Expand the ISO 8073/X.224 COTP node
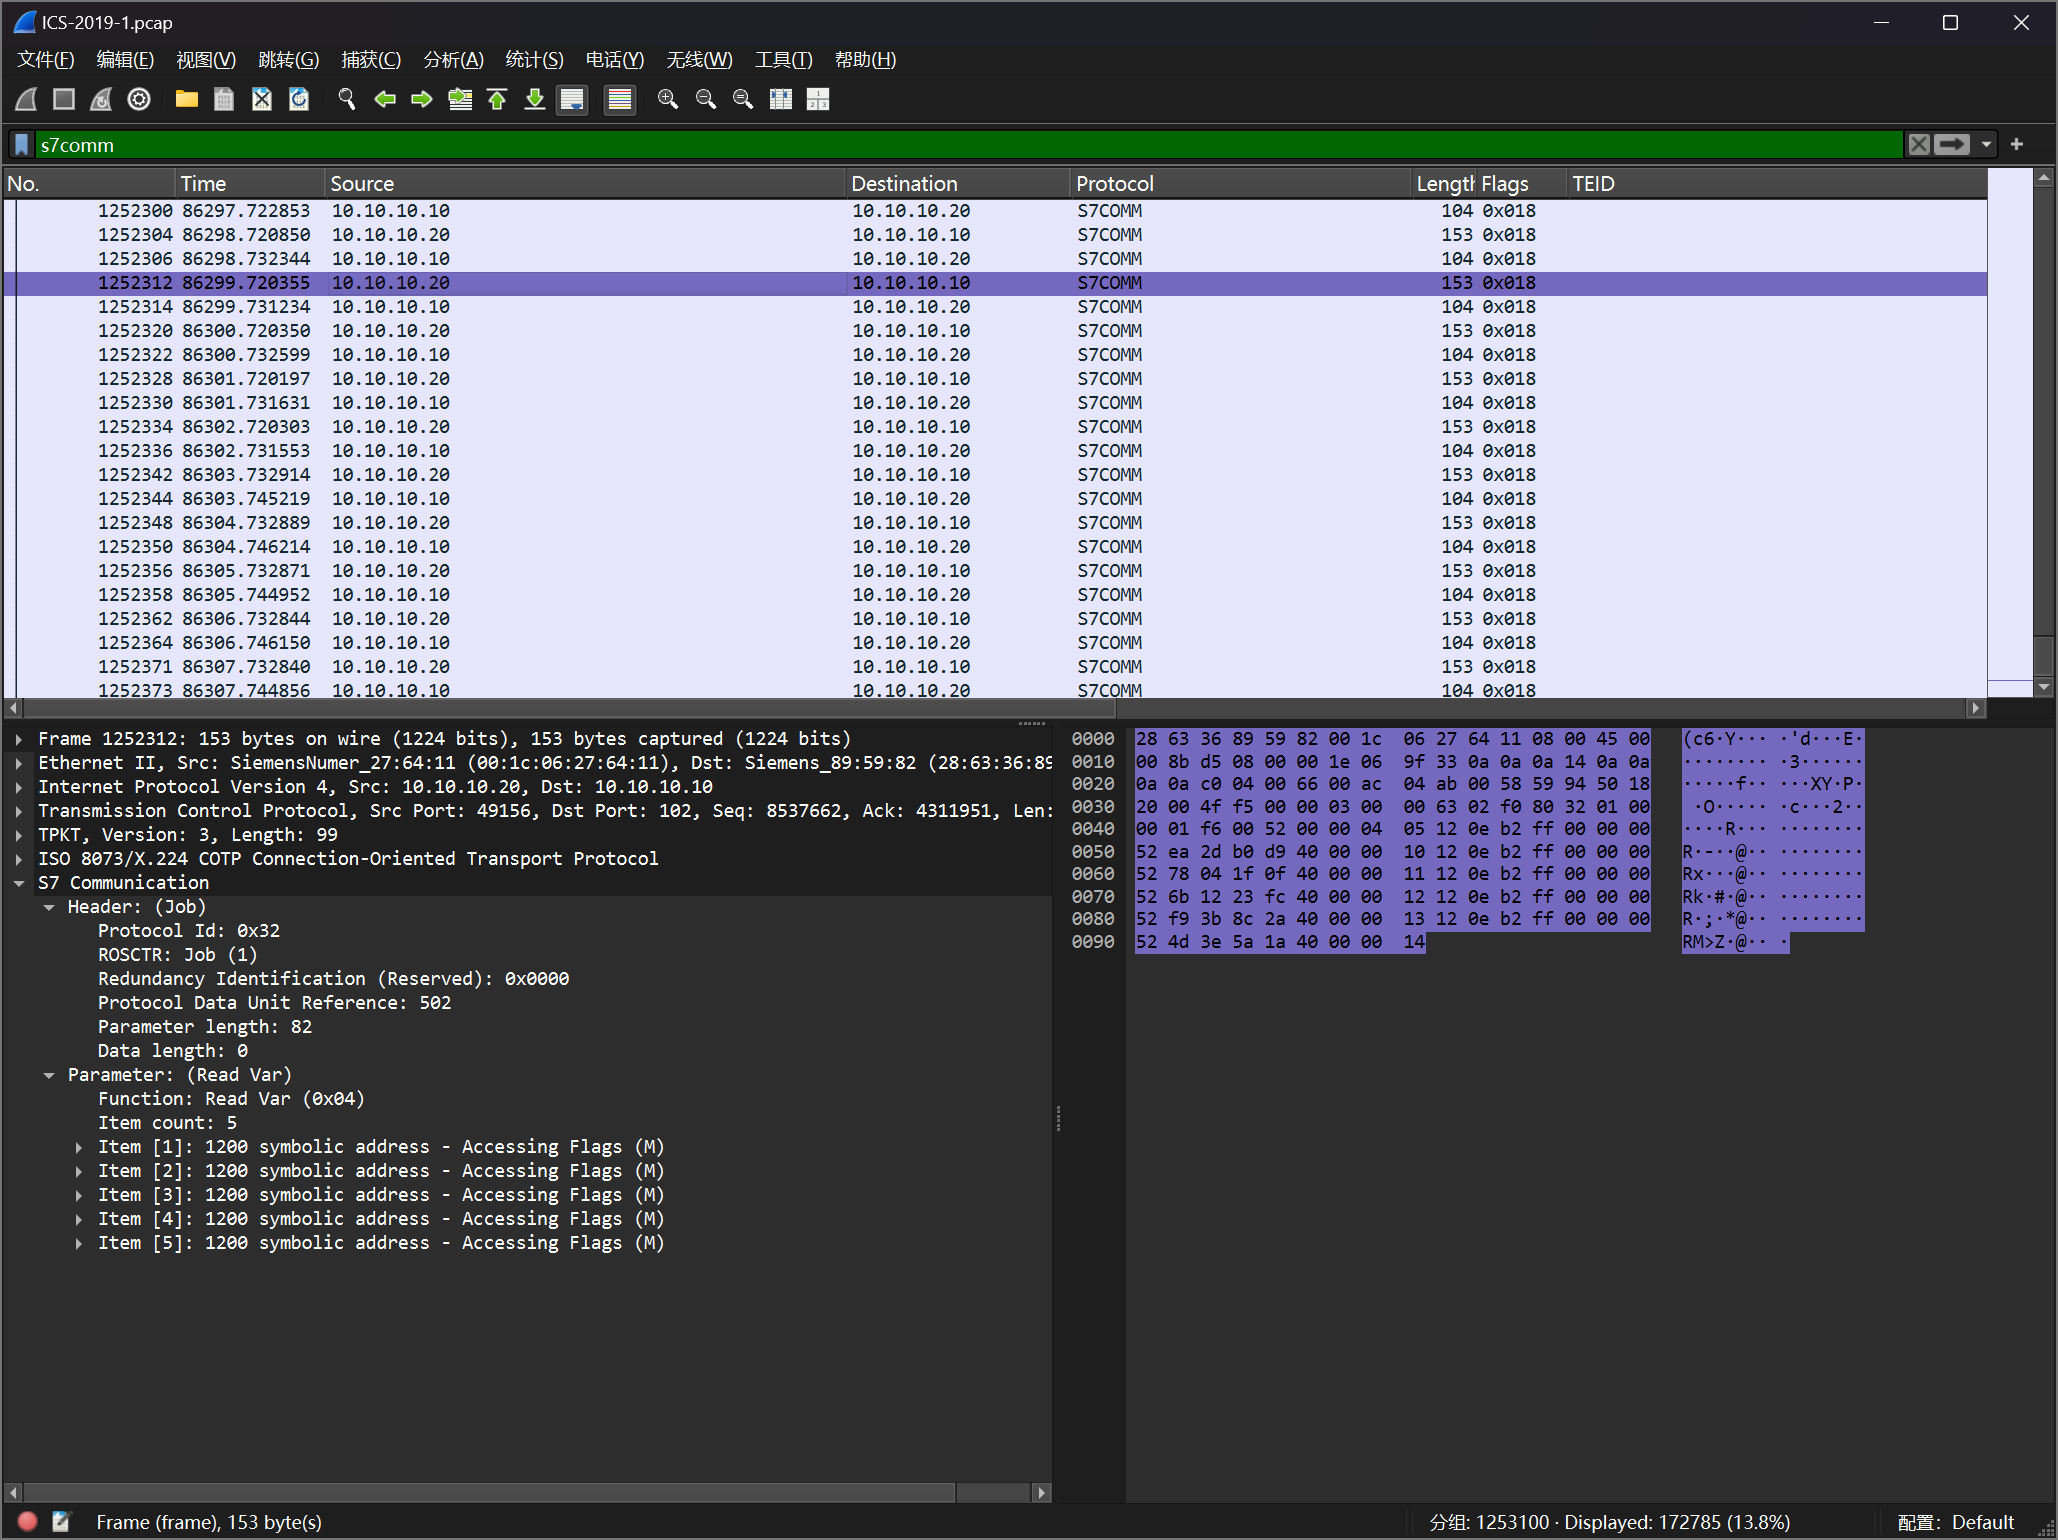Screen dimensions: 2058x1540 pos(19,859)
